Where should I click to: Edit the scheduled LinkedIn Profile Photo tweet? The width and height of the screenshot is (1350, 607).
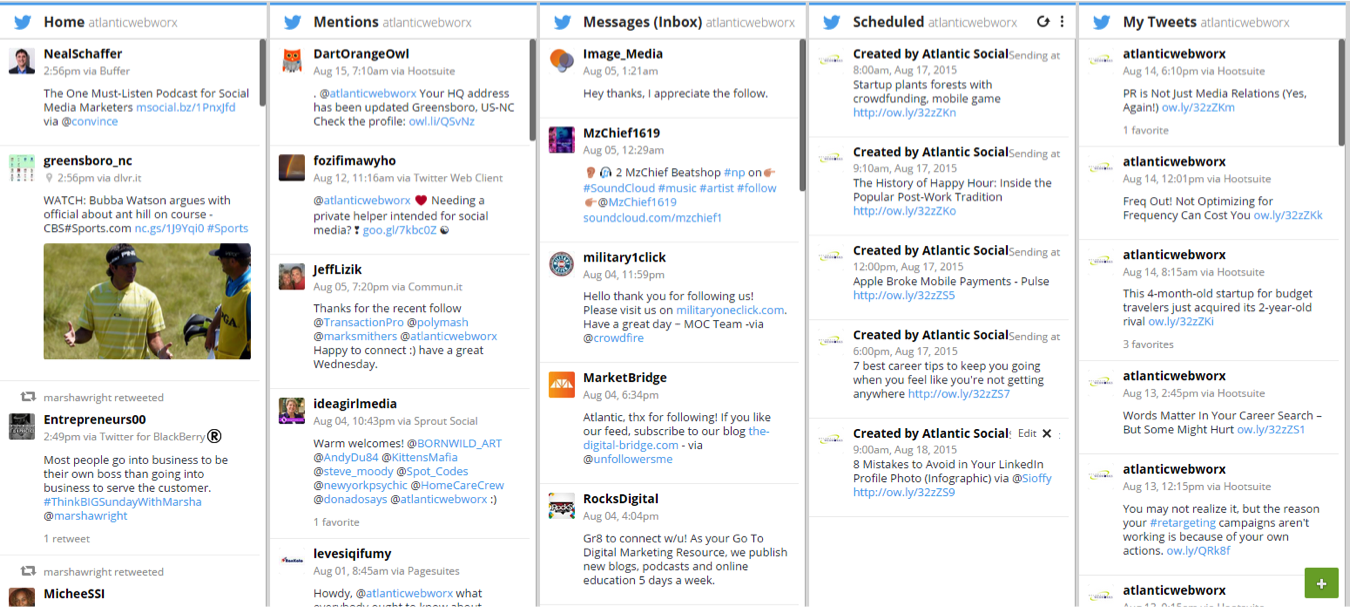pyautogui.click(x=1027, y=434)
